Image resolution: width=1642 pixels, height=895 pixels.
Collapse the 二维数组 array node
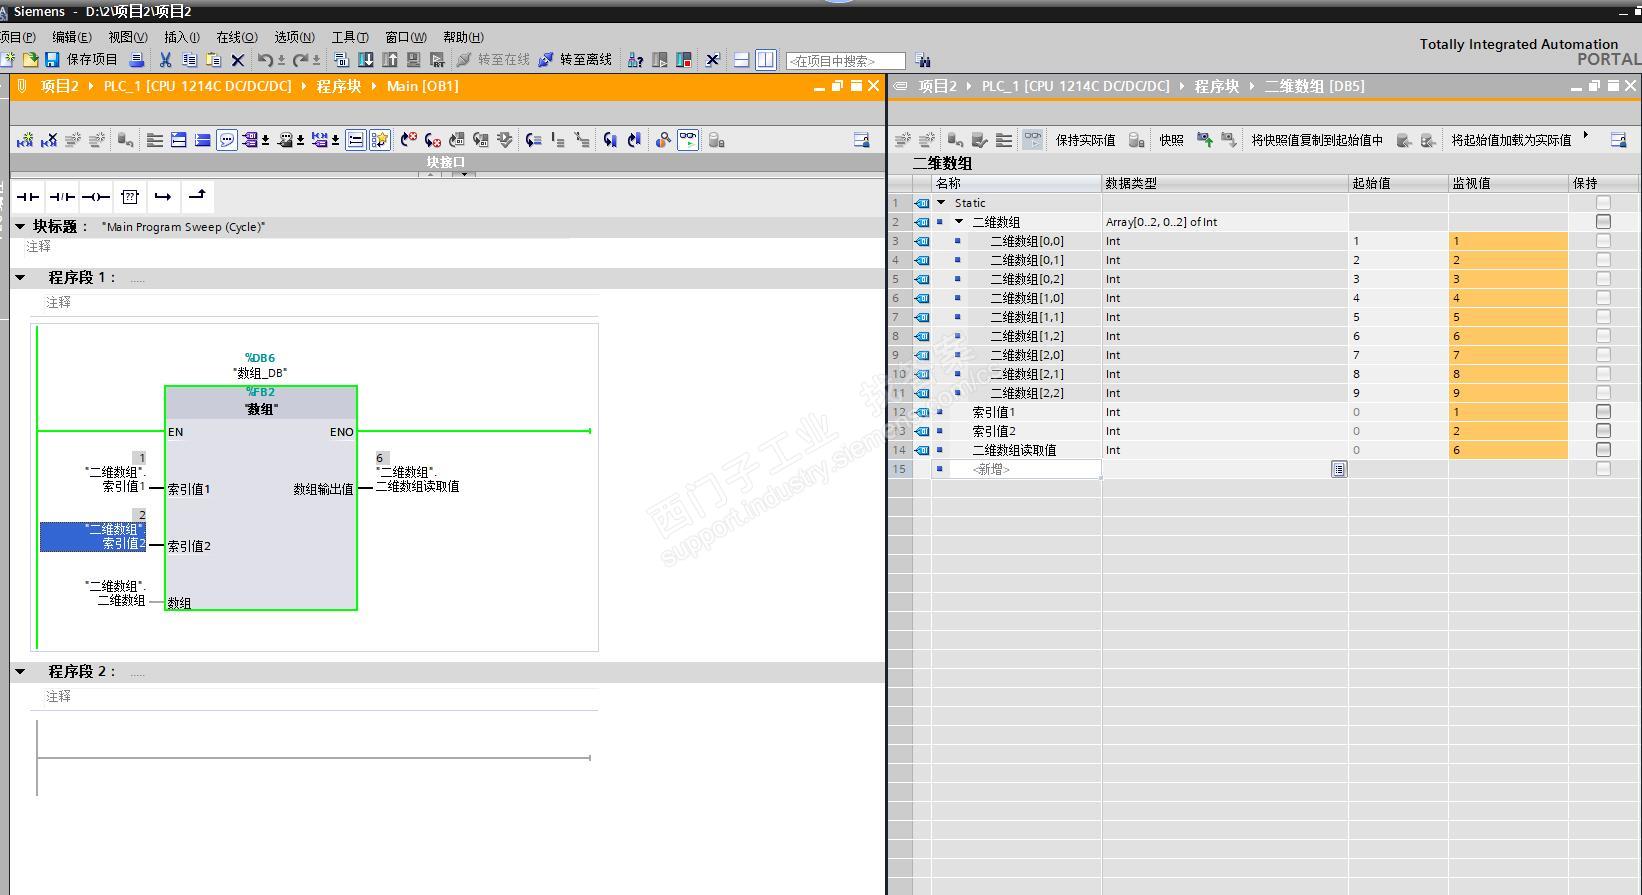point(959,222)
